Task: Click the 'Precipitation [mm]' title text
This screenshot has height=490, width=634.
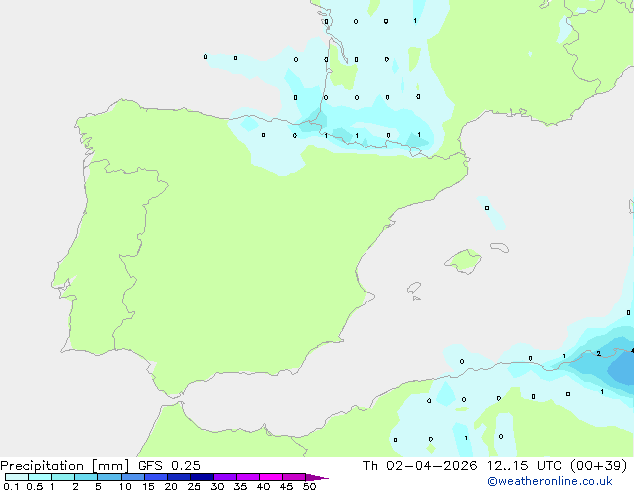Action: (64, 466)
